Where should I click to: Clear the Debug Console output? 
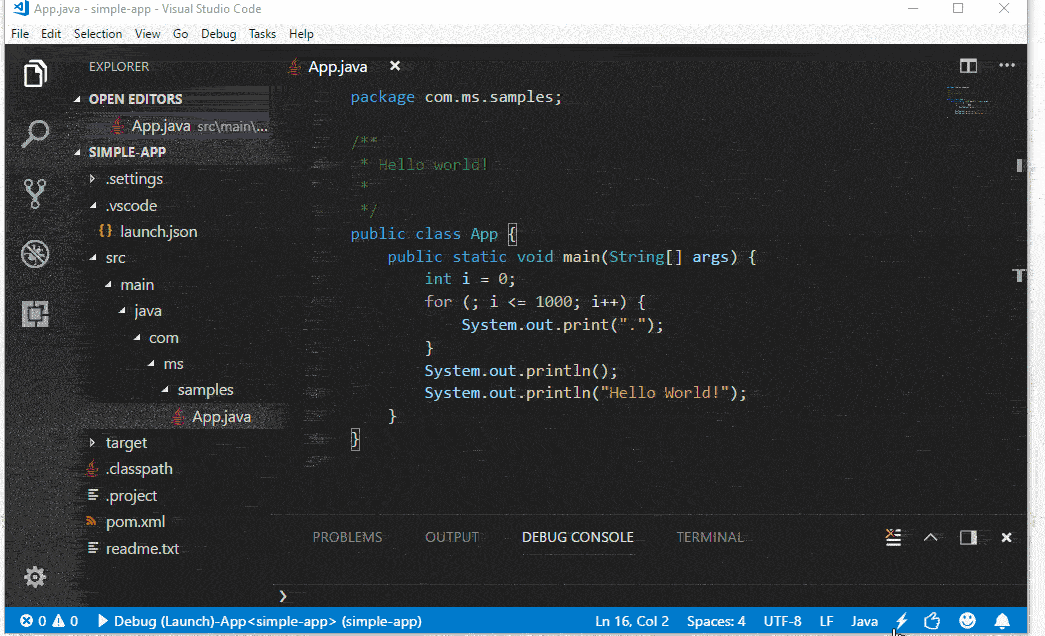(894, 537)
